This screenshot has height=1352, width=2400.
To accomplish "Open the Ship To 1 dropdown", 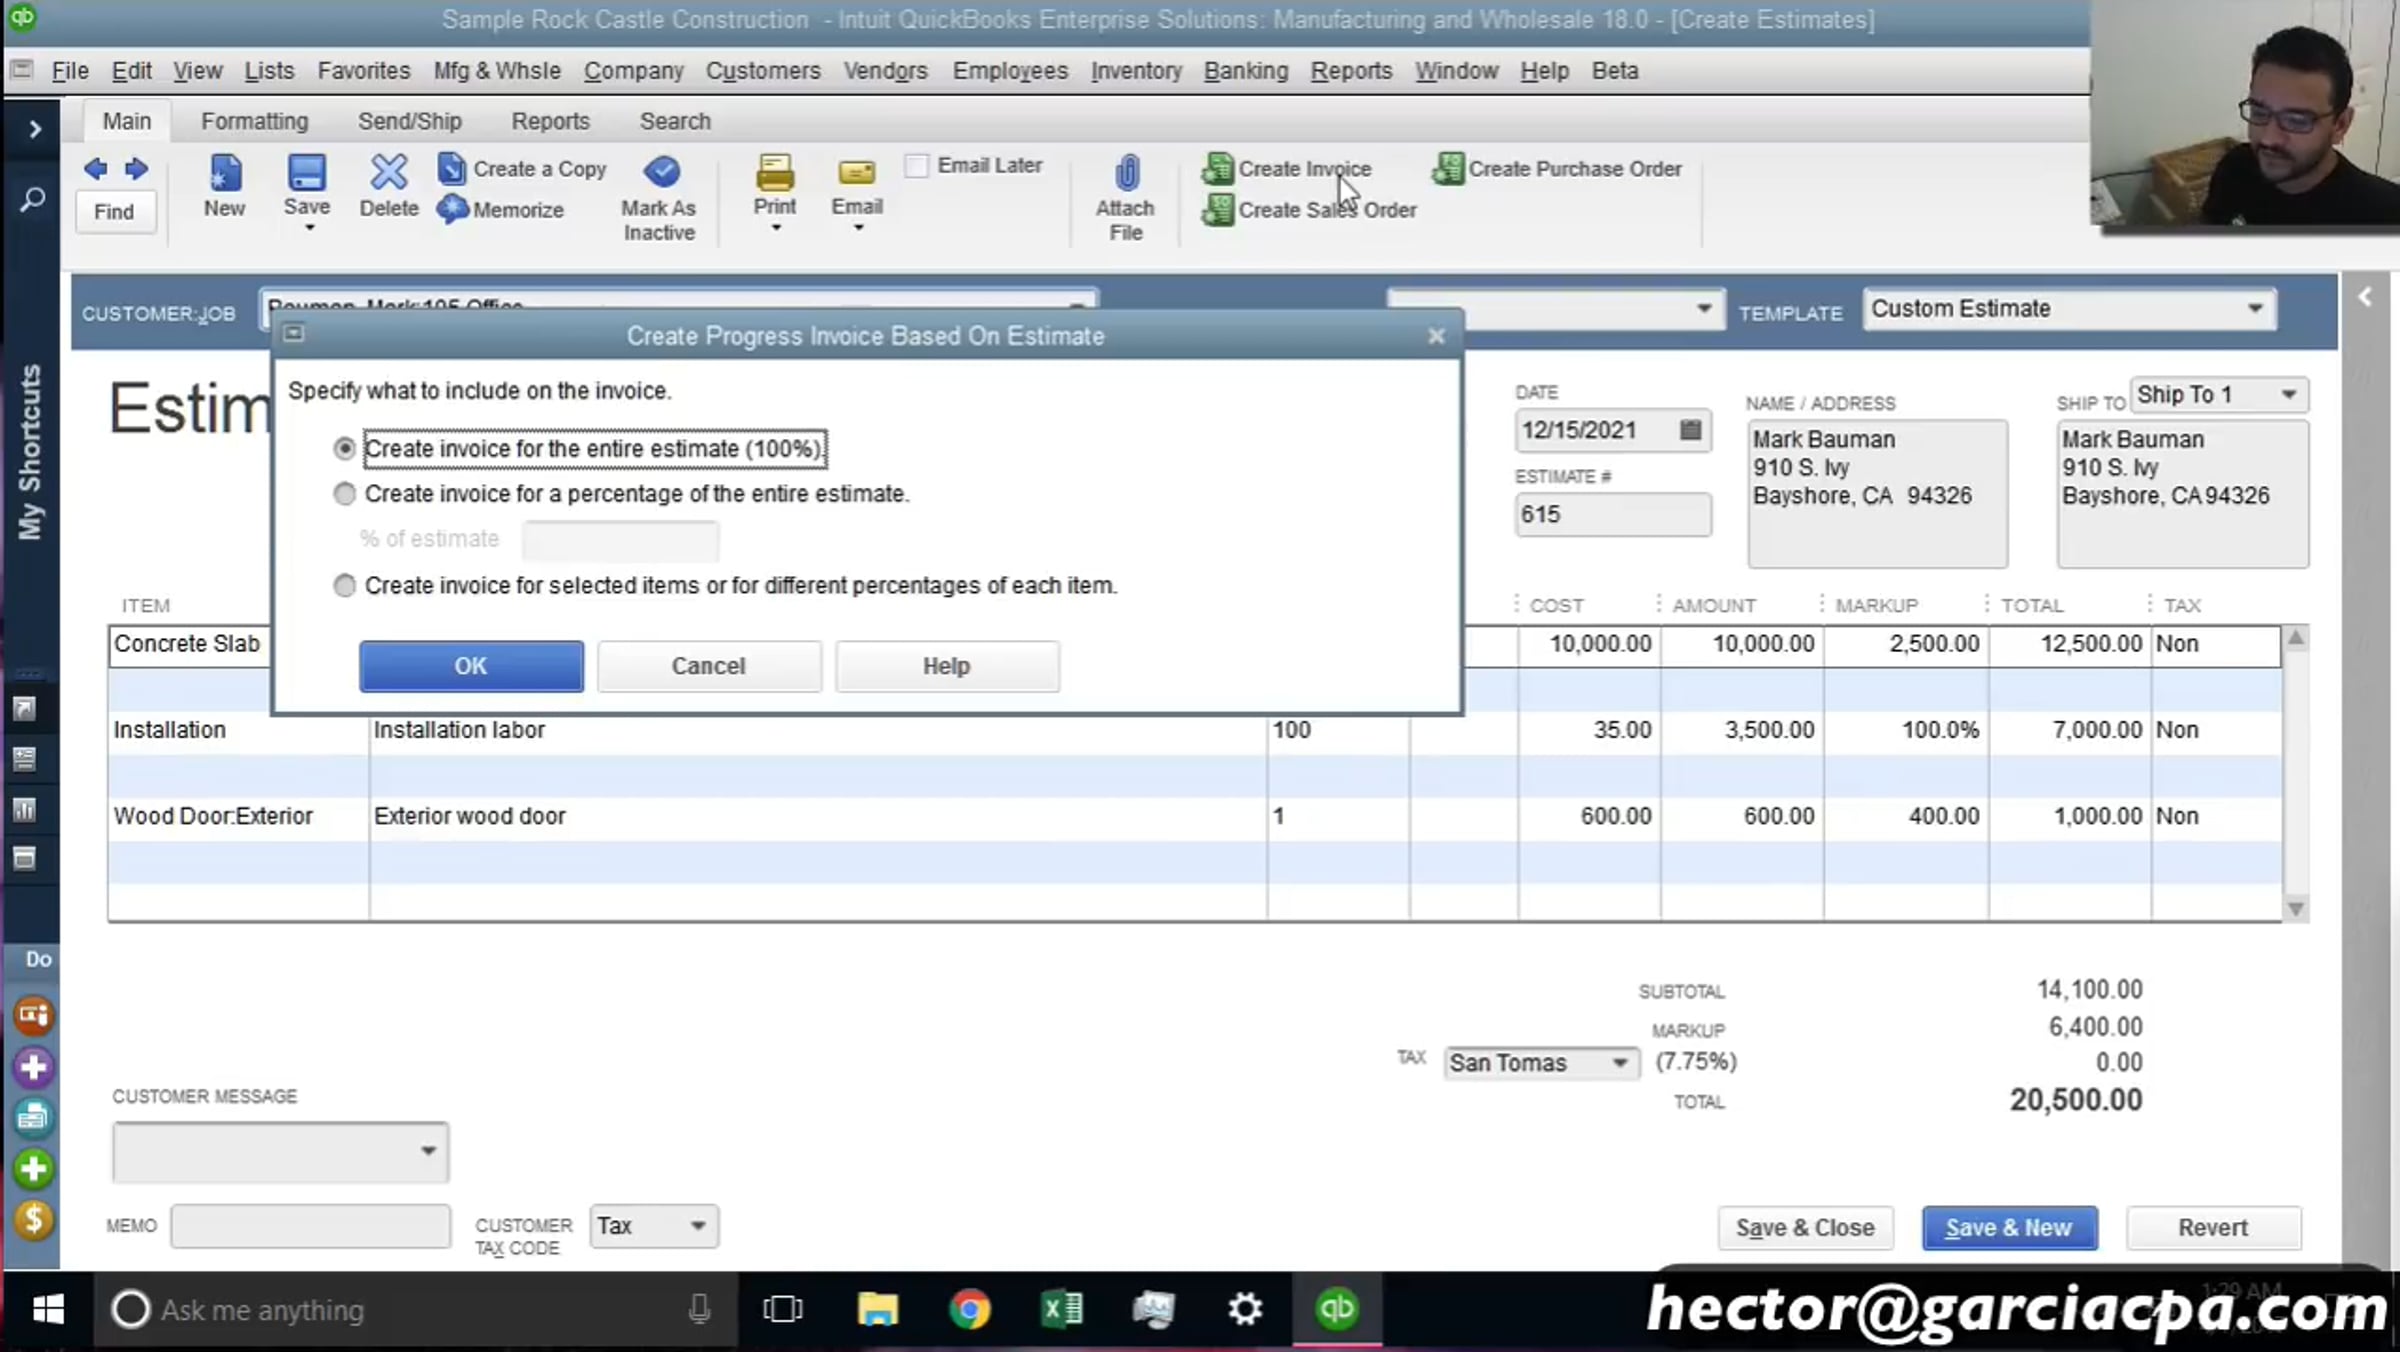I will click(2288, 395).
